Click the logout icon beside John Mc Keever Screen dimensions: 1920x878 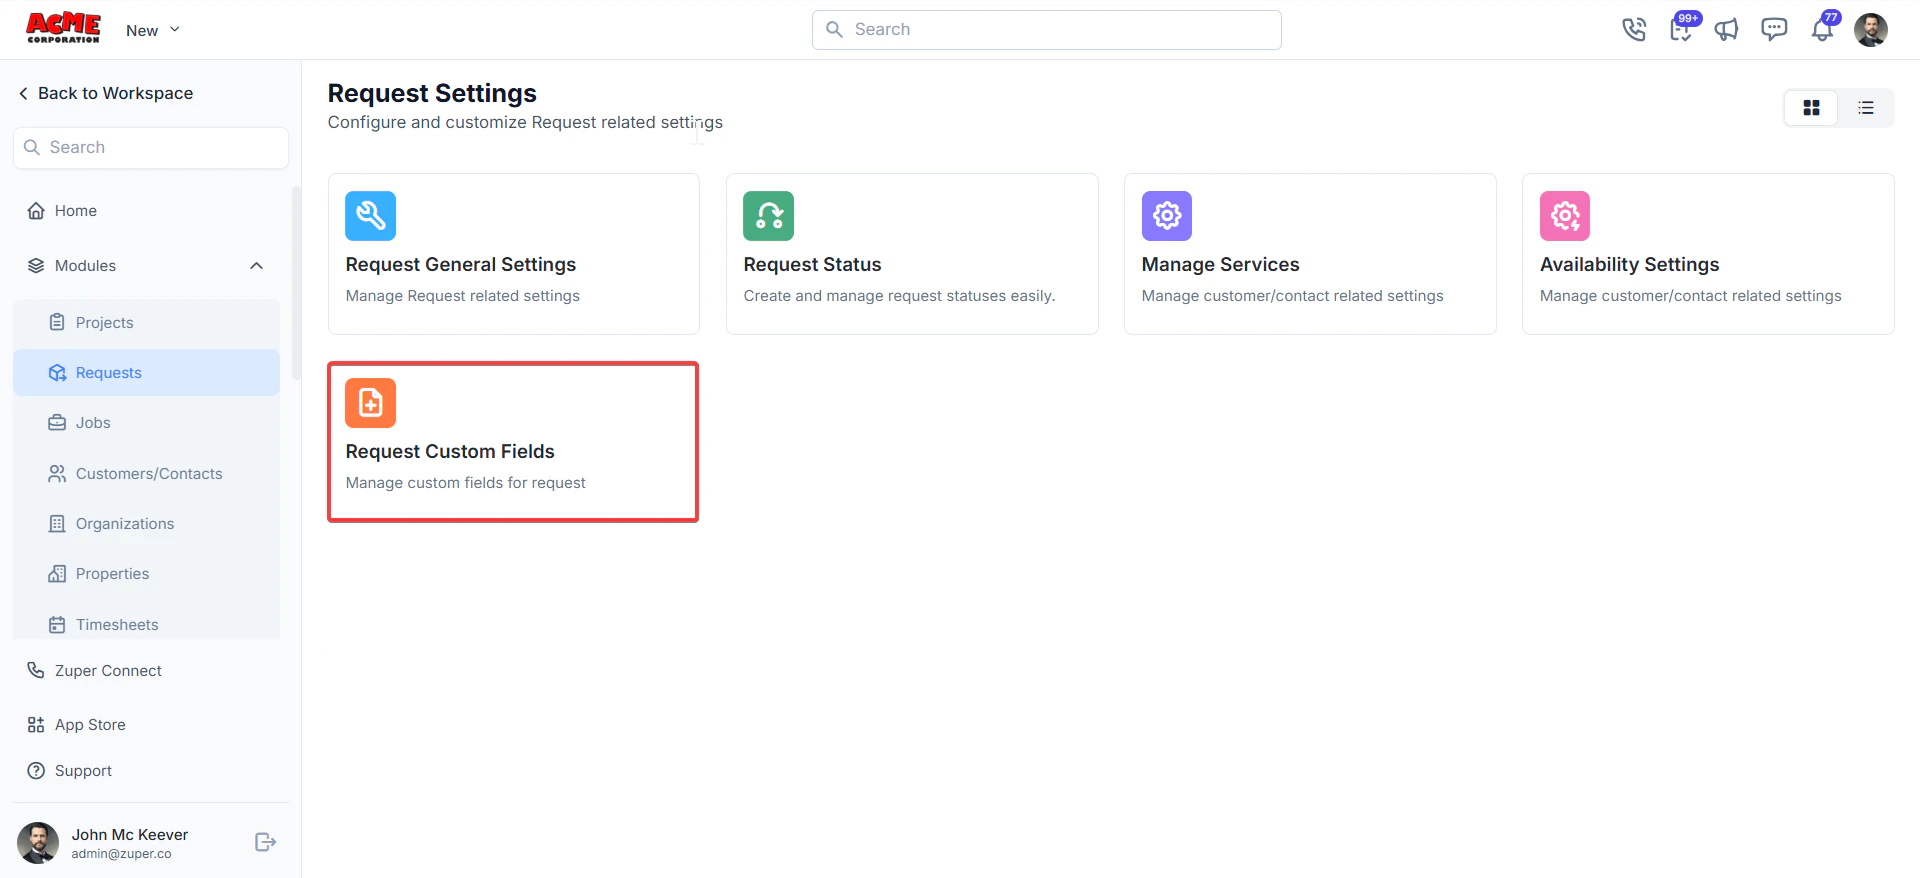click(265, 842)
